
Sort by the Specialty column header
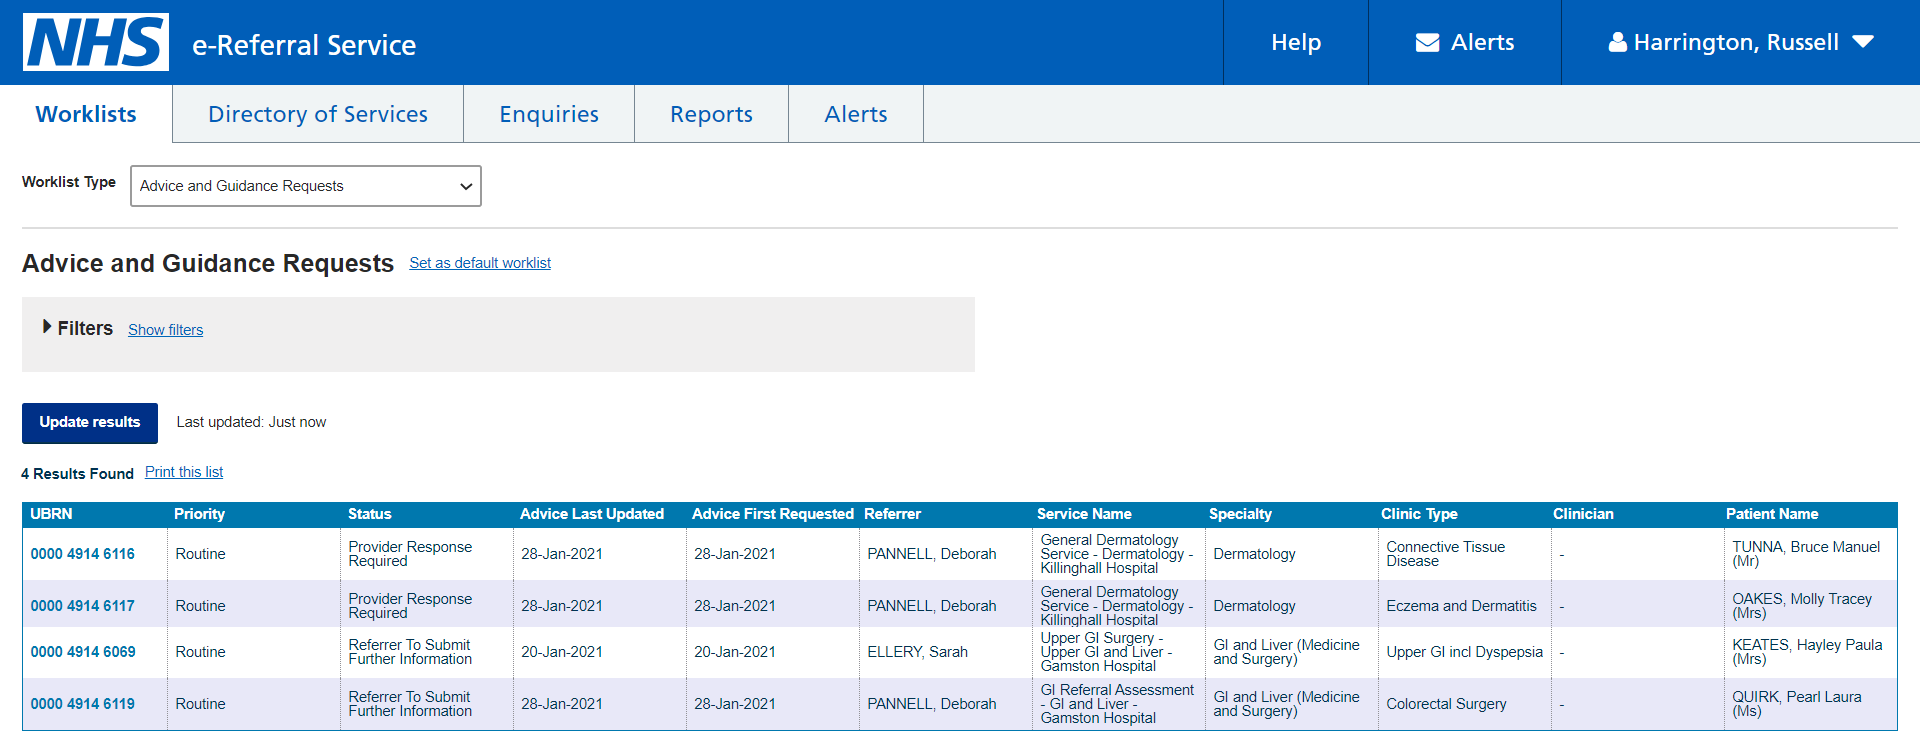click(x=1240, y=514)
